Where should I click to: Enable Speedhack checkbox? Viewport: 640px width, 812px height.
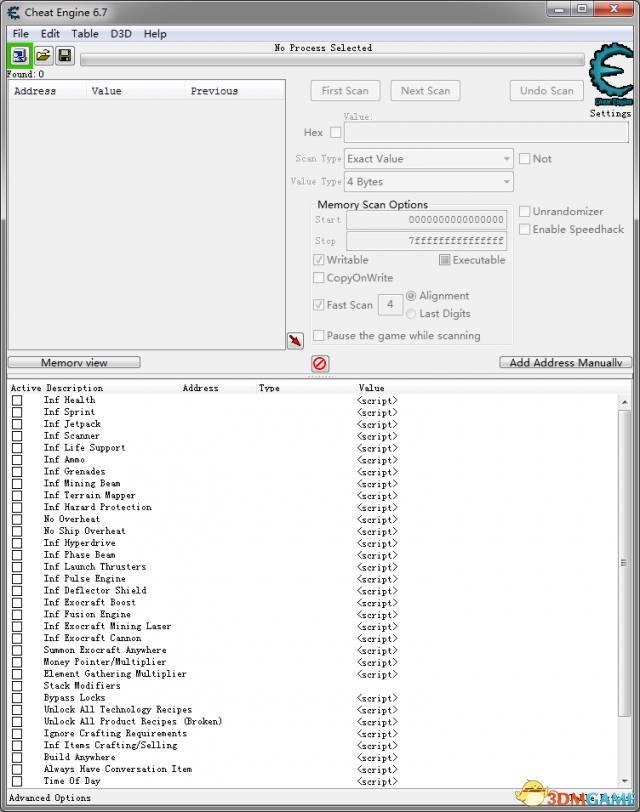[x=525, y=229]
